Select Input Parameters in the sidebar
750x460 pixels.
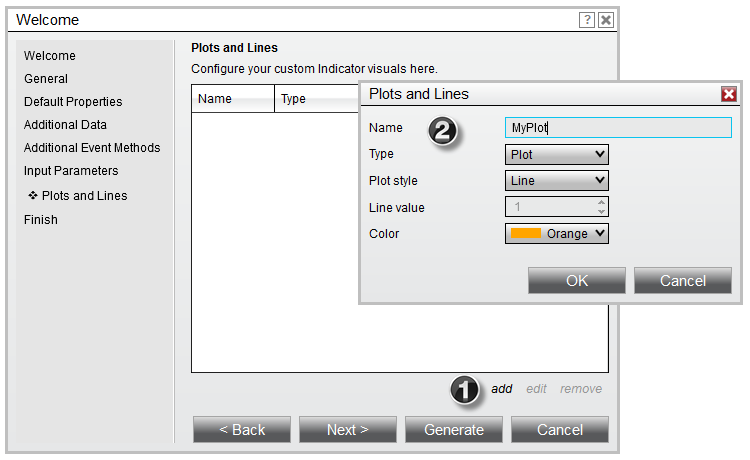(x=71, y=171)
